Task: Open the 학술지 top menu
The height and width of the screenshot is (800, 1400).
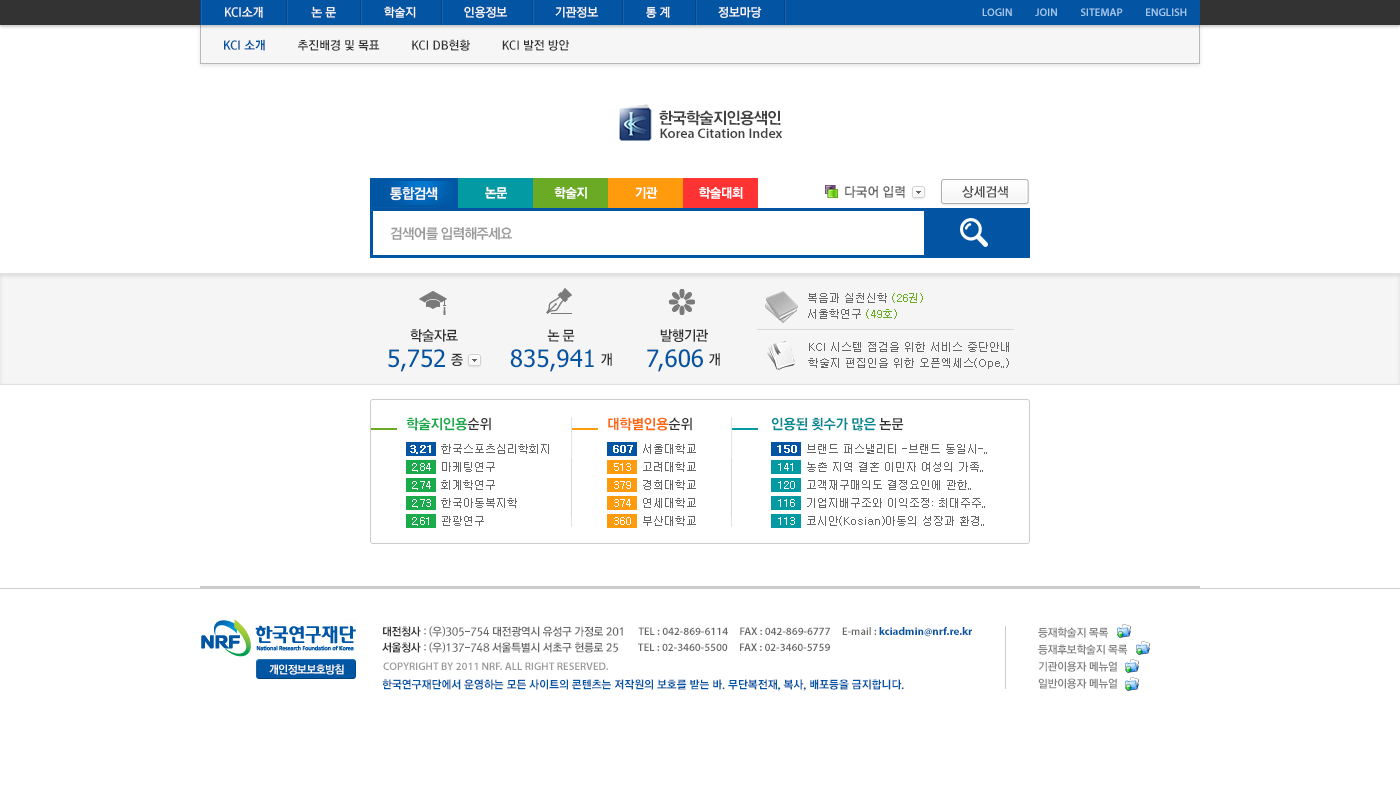Action: [400, 12]
